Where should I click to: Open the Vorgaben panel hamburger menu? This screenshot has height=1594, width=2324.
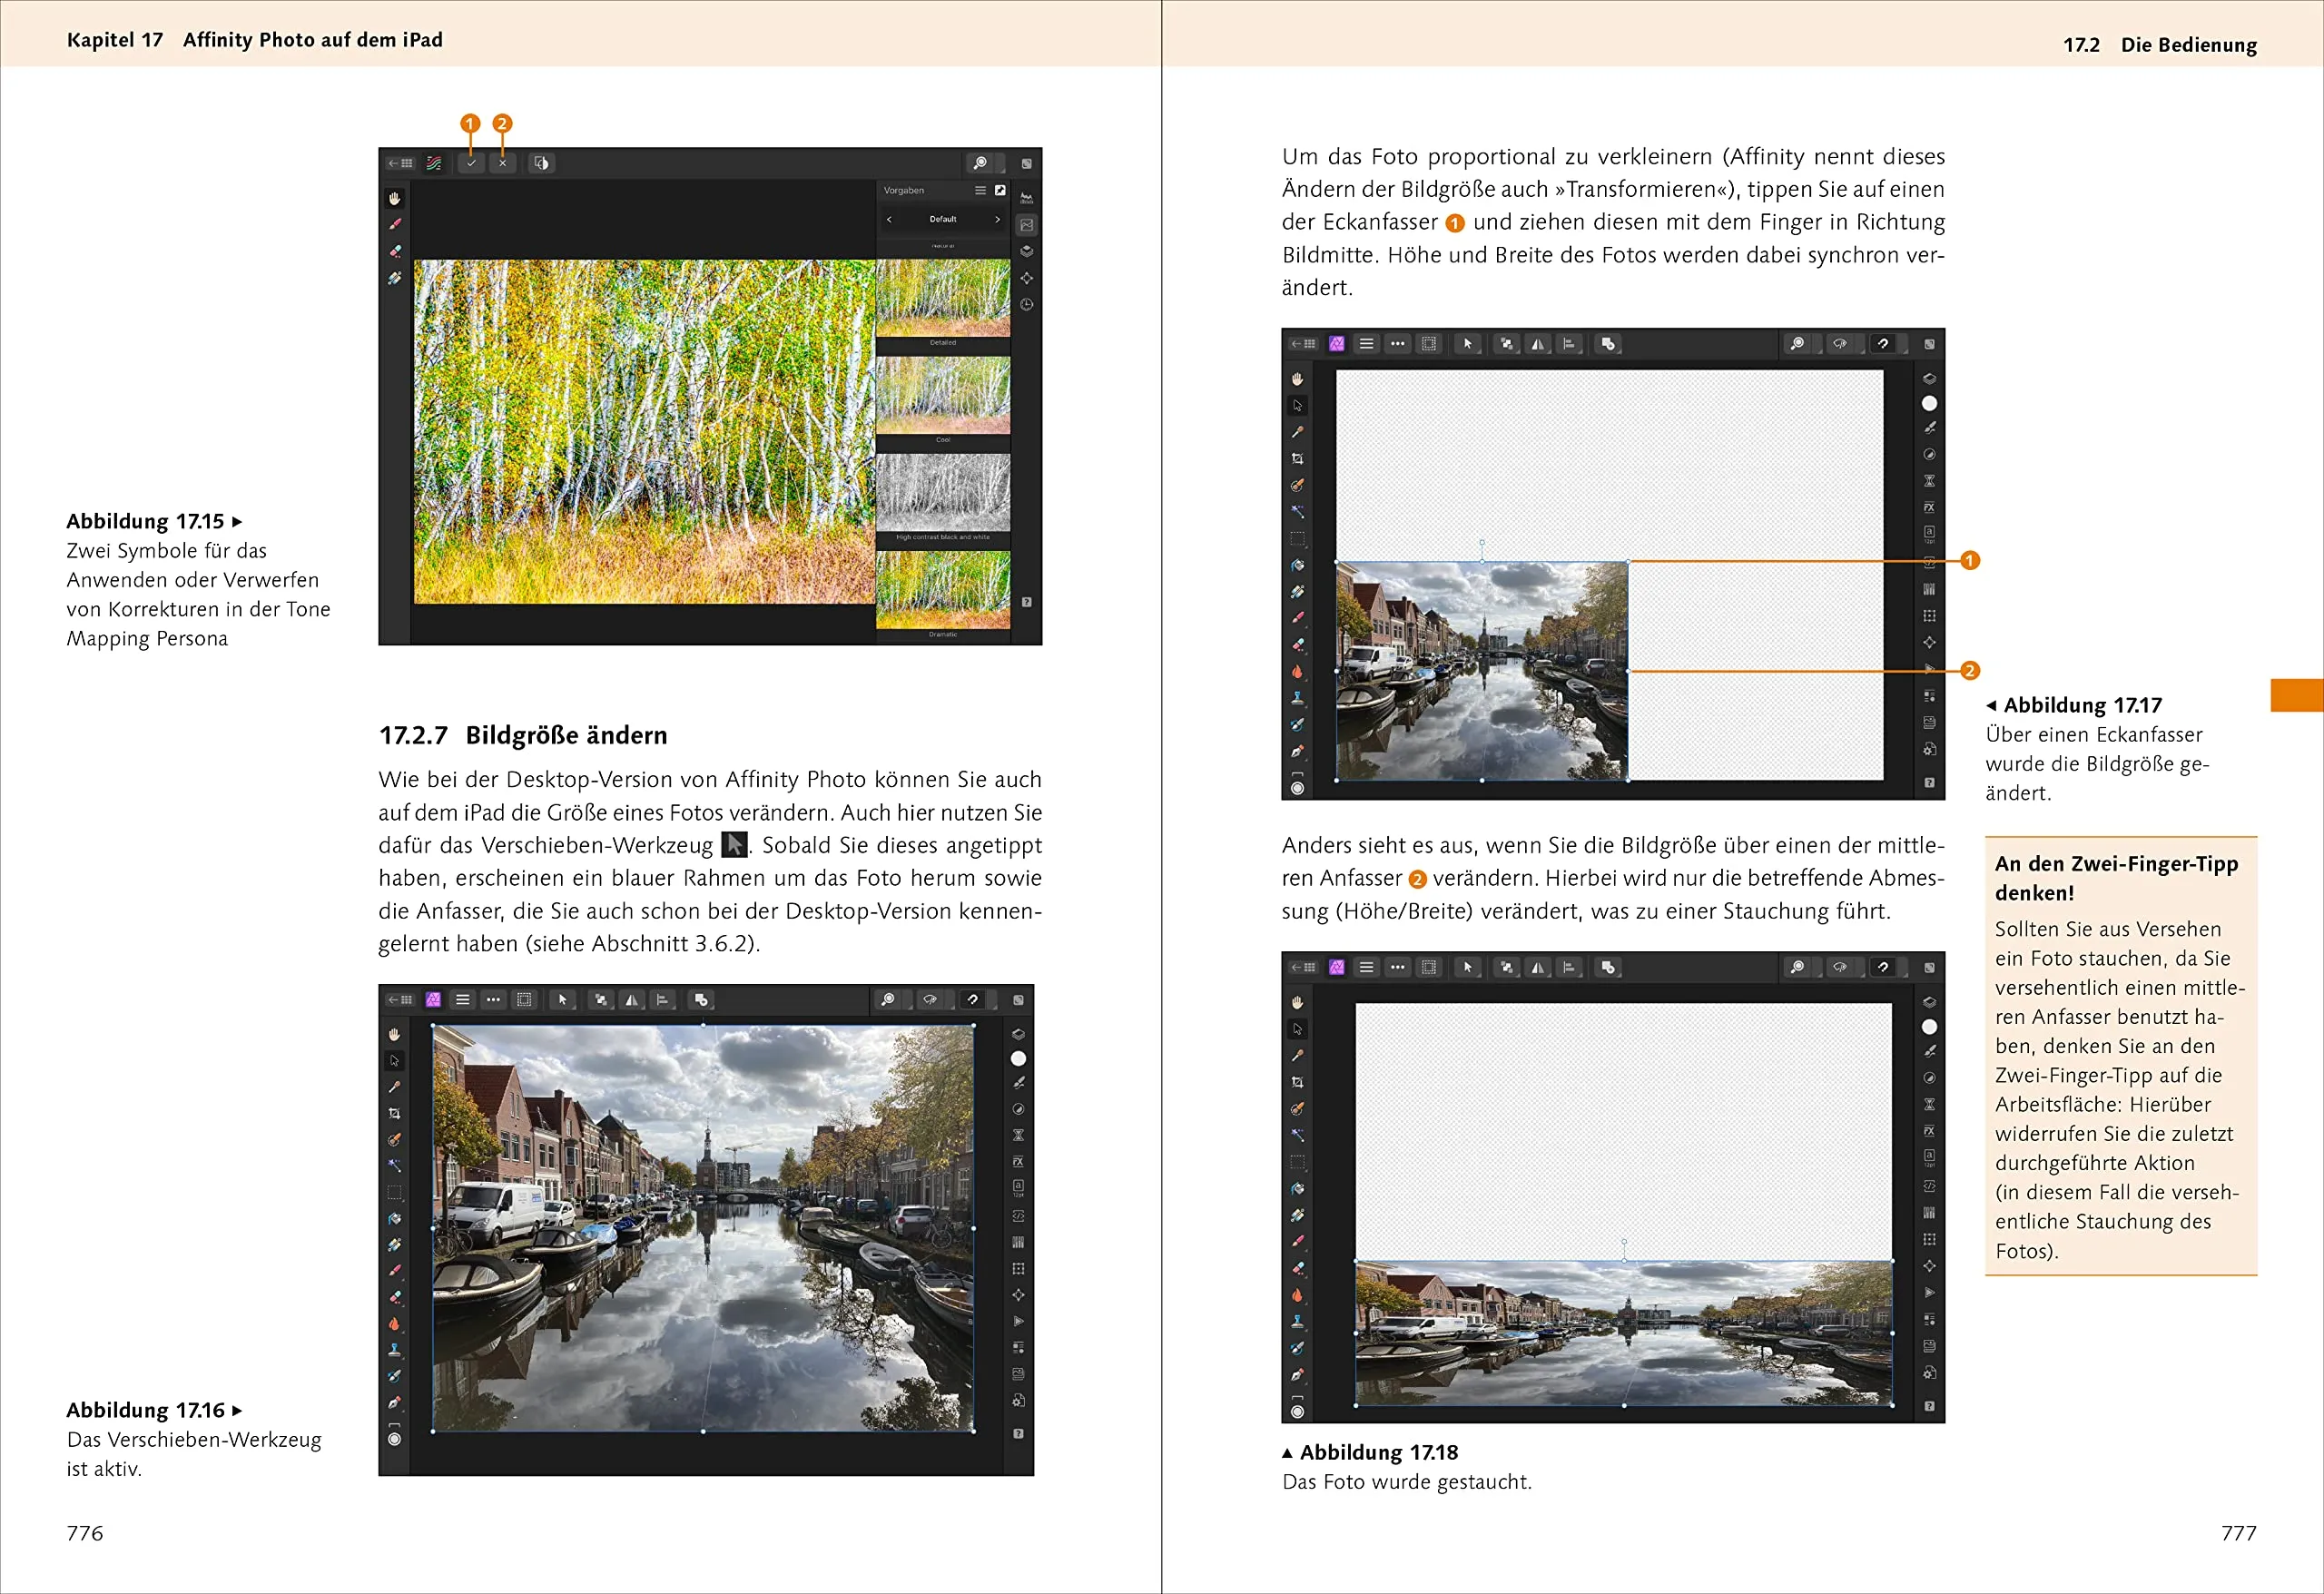(980, 190)
